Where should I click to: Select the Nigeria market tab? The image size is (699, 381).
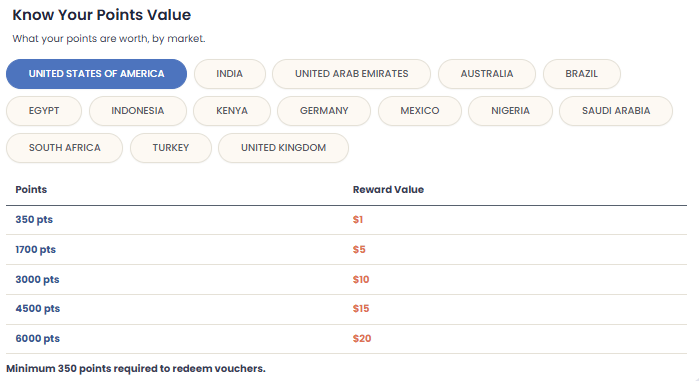(510, 111)
